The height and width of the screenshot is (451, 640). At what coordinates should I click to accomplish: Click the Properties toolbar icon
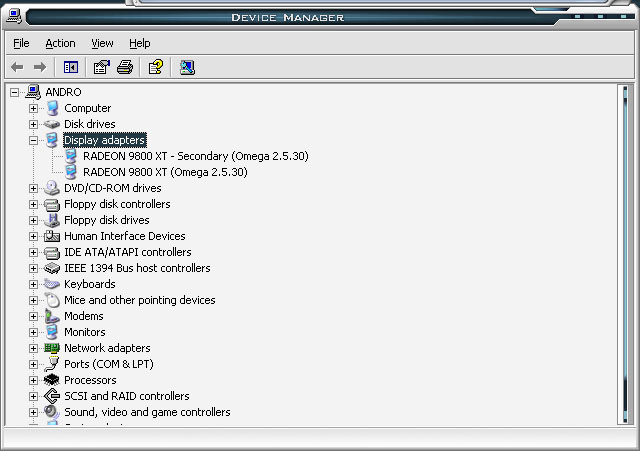[x=101, y=67]
